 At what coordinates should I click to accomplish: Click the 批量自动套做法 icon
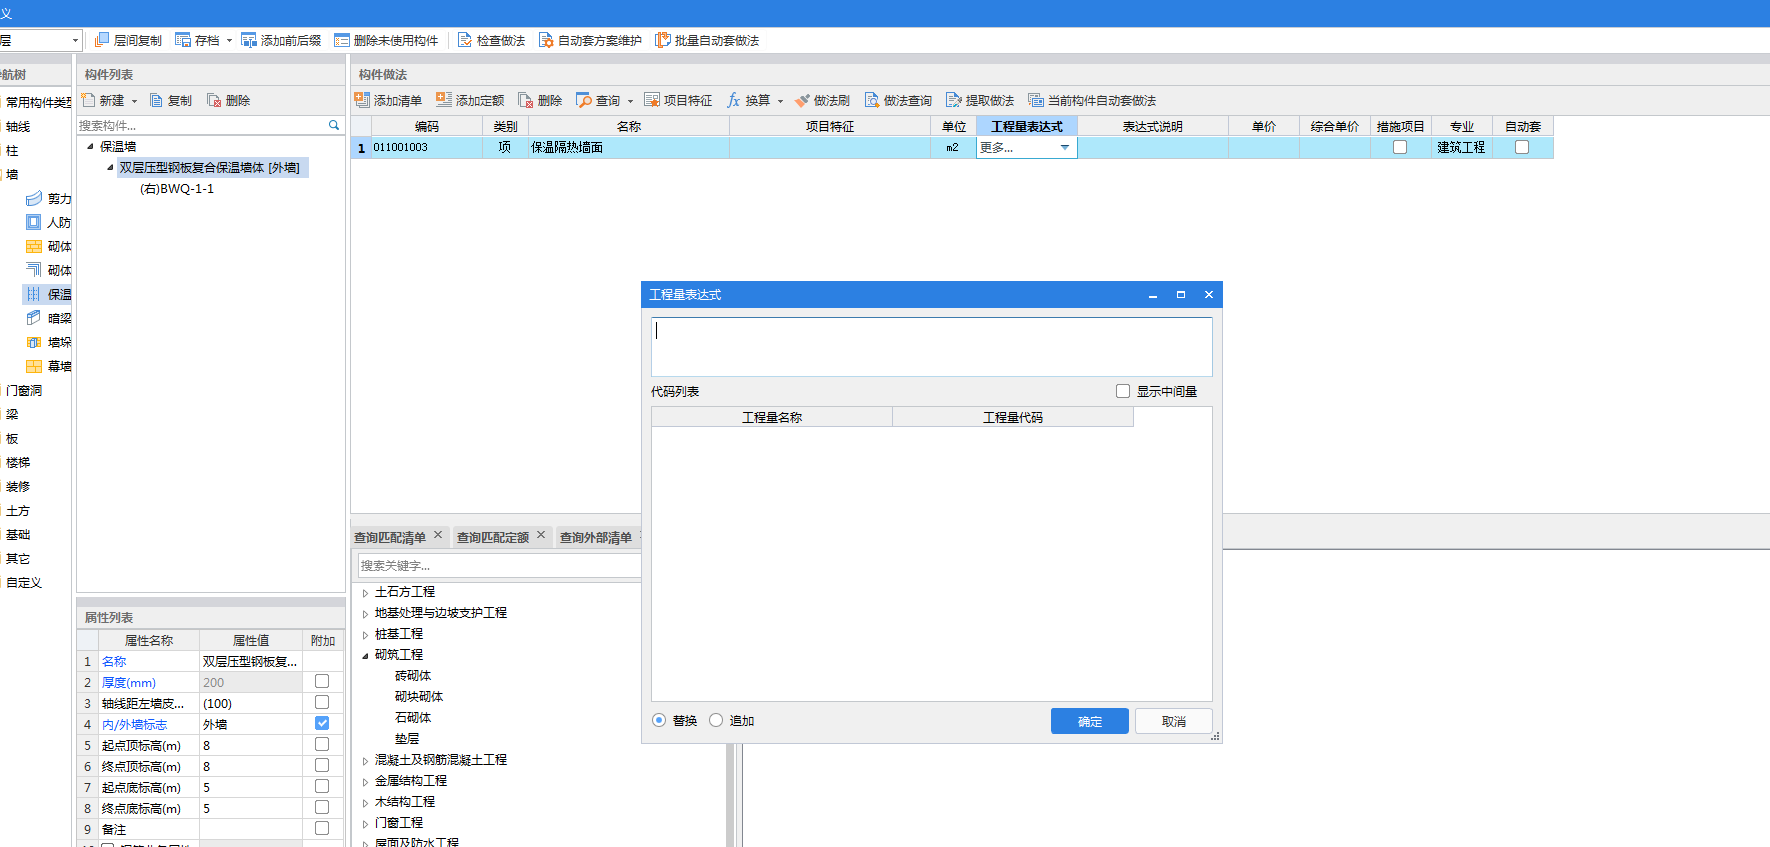click(663, 40)
